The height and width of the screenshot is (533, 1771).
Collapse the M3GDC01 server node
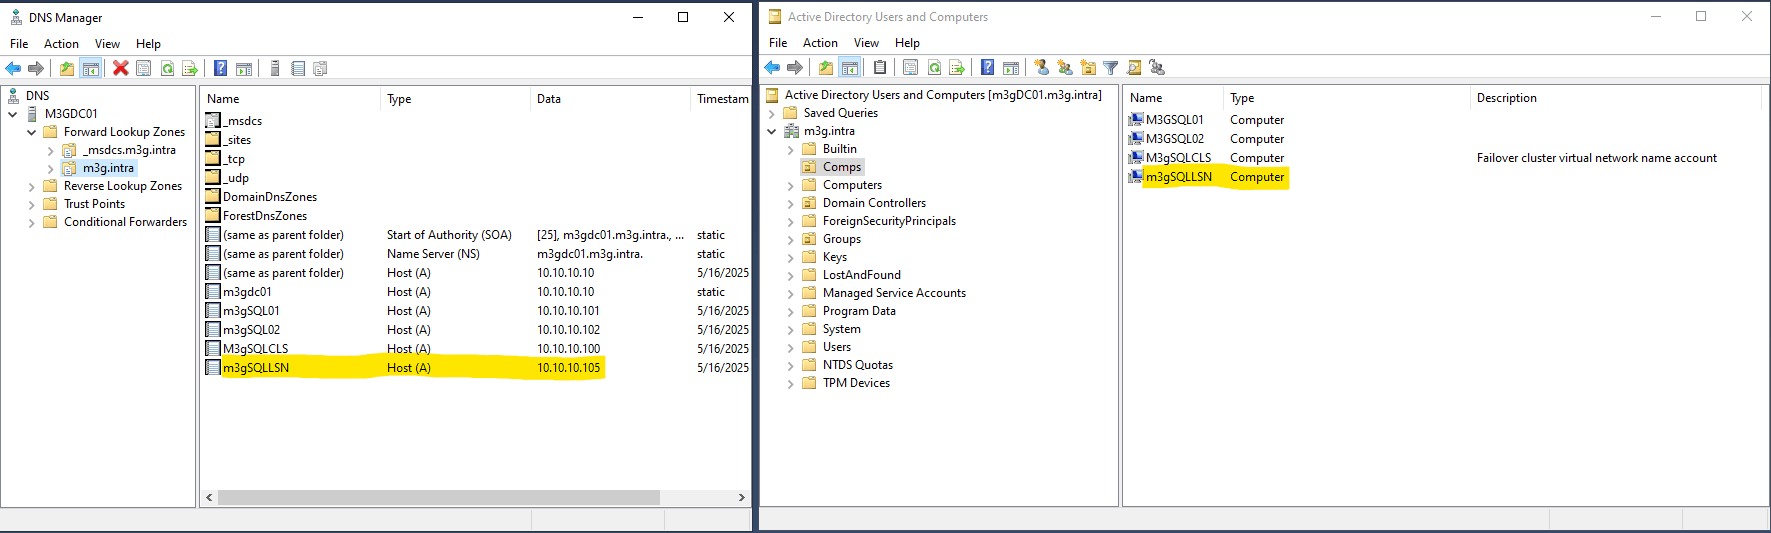click(13, 114)
